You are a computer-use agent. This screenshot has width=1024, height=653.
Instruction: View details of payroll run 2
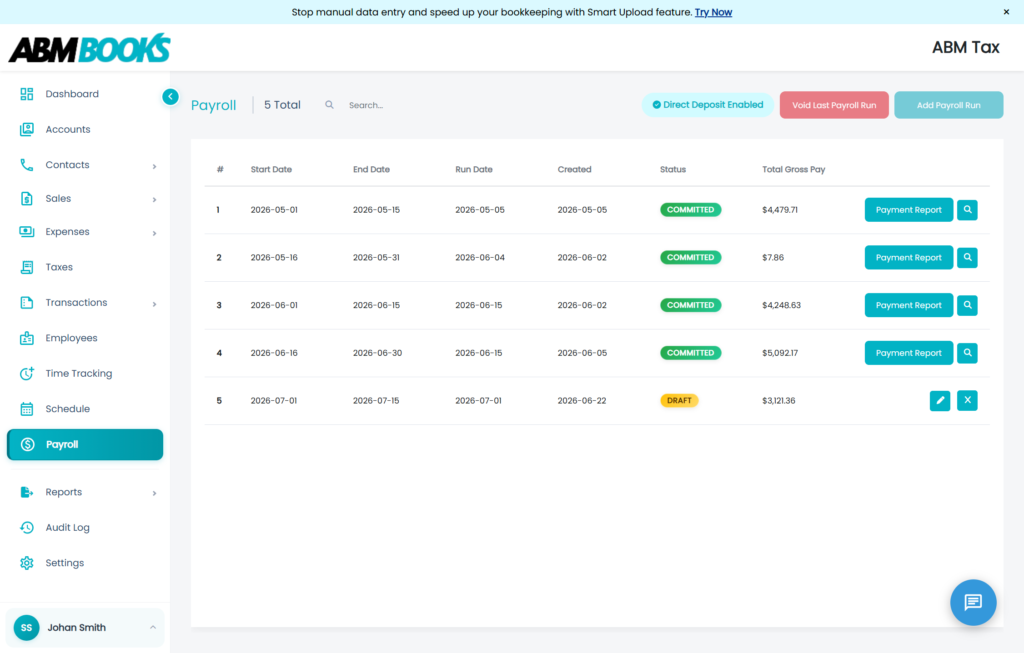click(x=967, y=257)
